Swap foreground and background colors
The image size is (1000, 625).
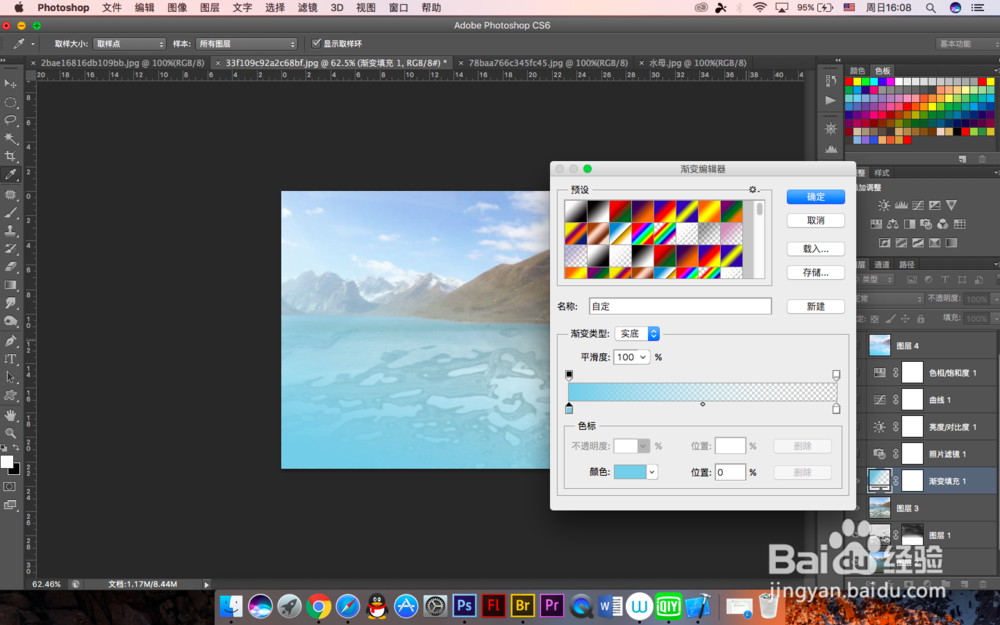(x=16, y=448)
